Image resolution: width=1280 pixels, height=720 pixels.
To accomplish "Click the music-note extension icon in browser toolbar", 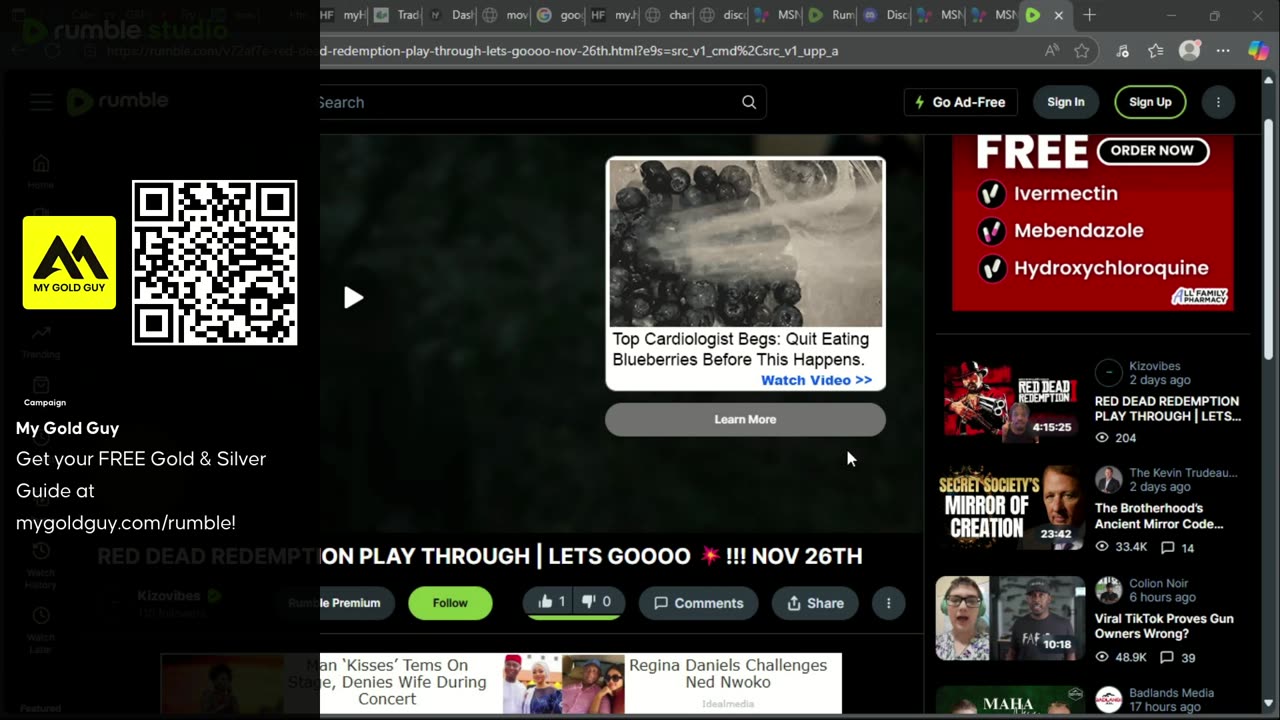I will (1122, 51).
